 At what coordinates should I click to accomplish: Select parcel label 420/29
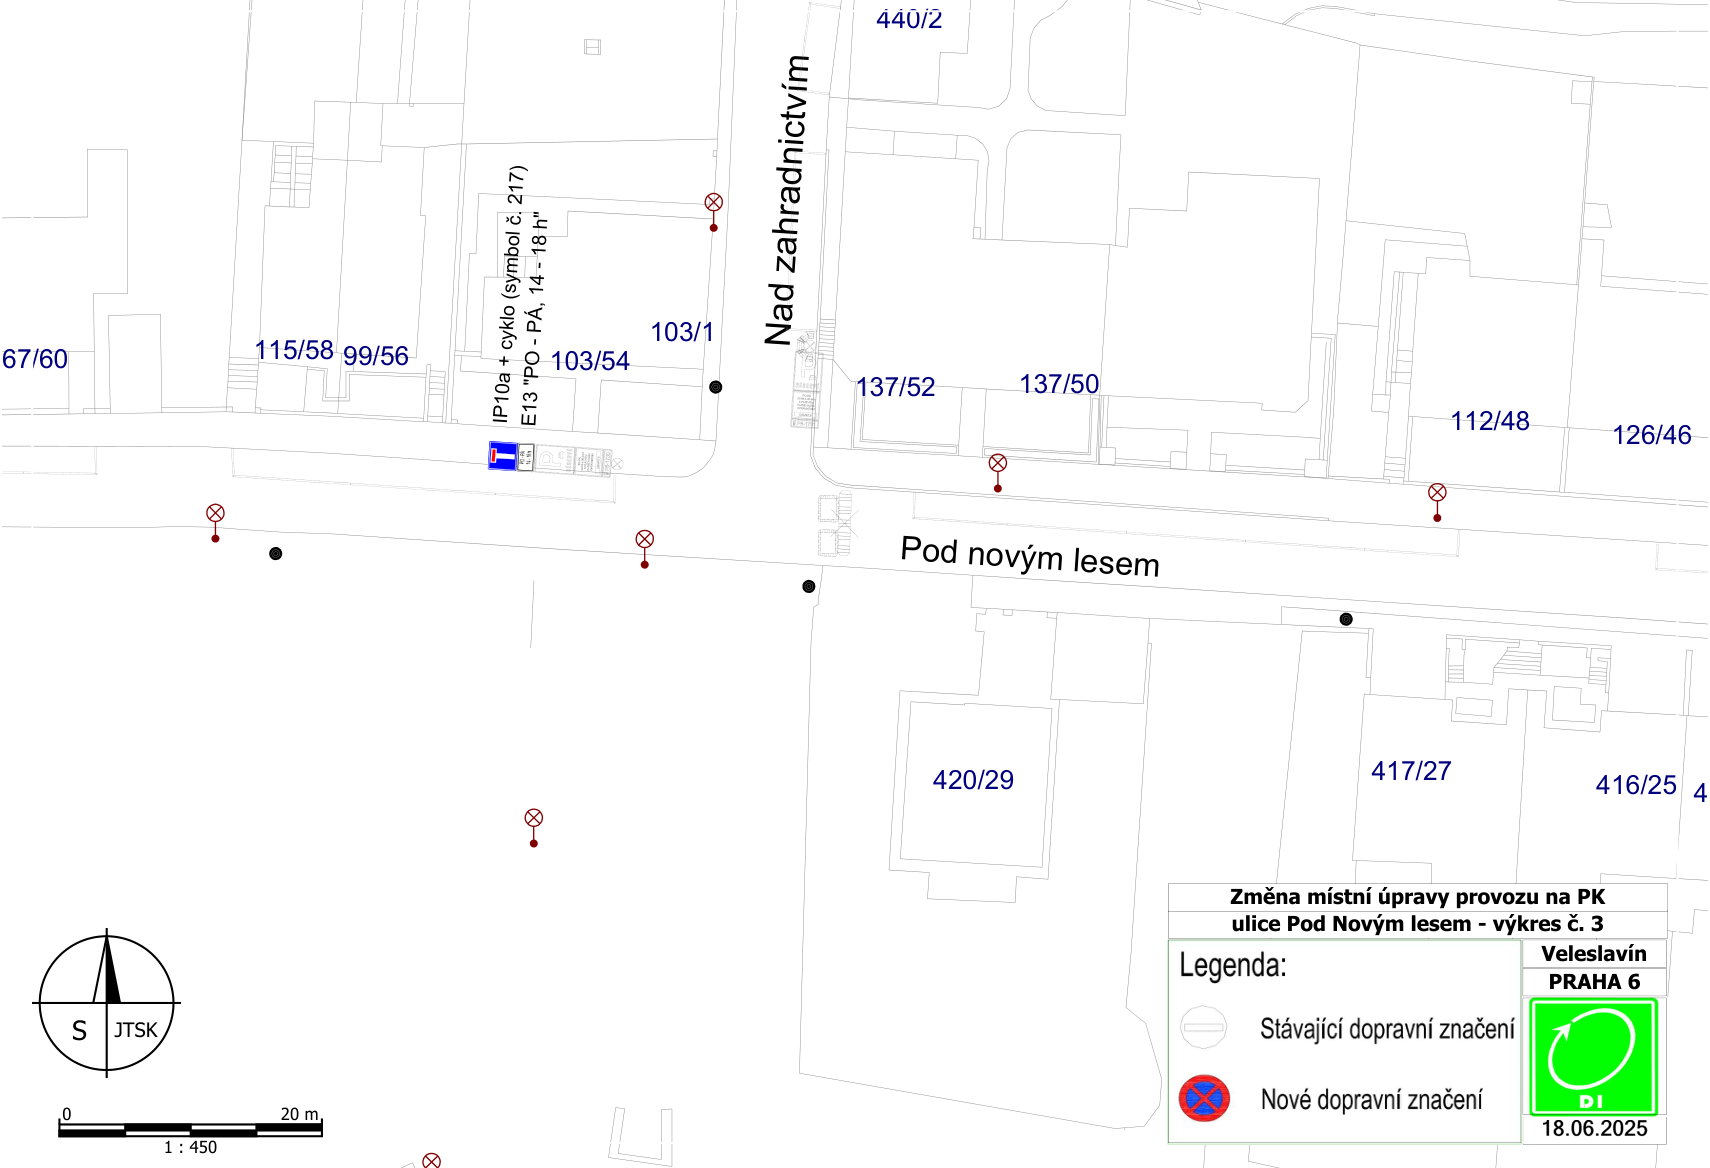[973, 780]
